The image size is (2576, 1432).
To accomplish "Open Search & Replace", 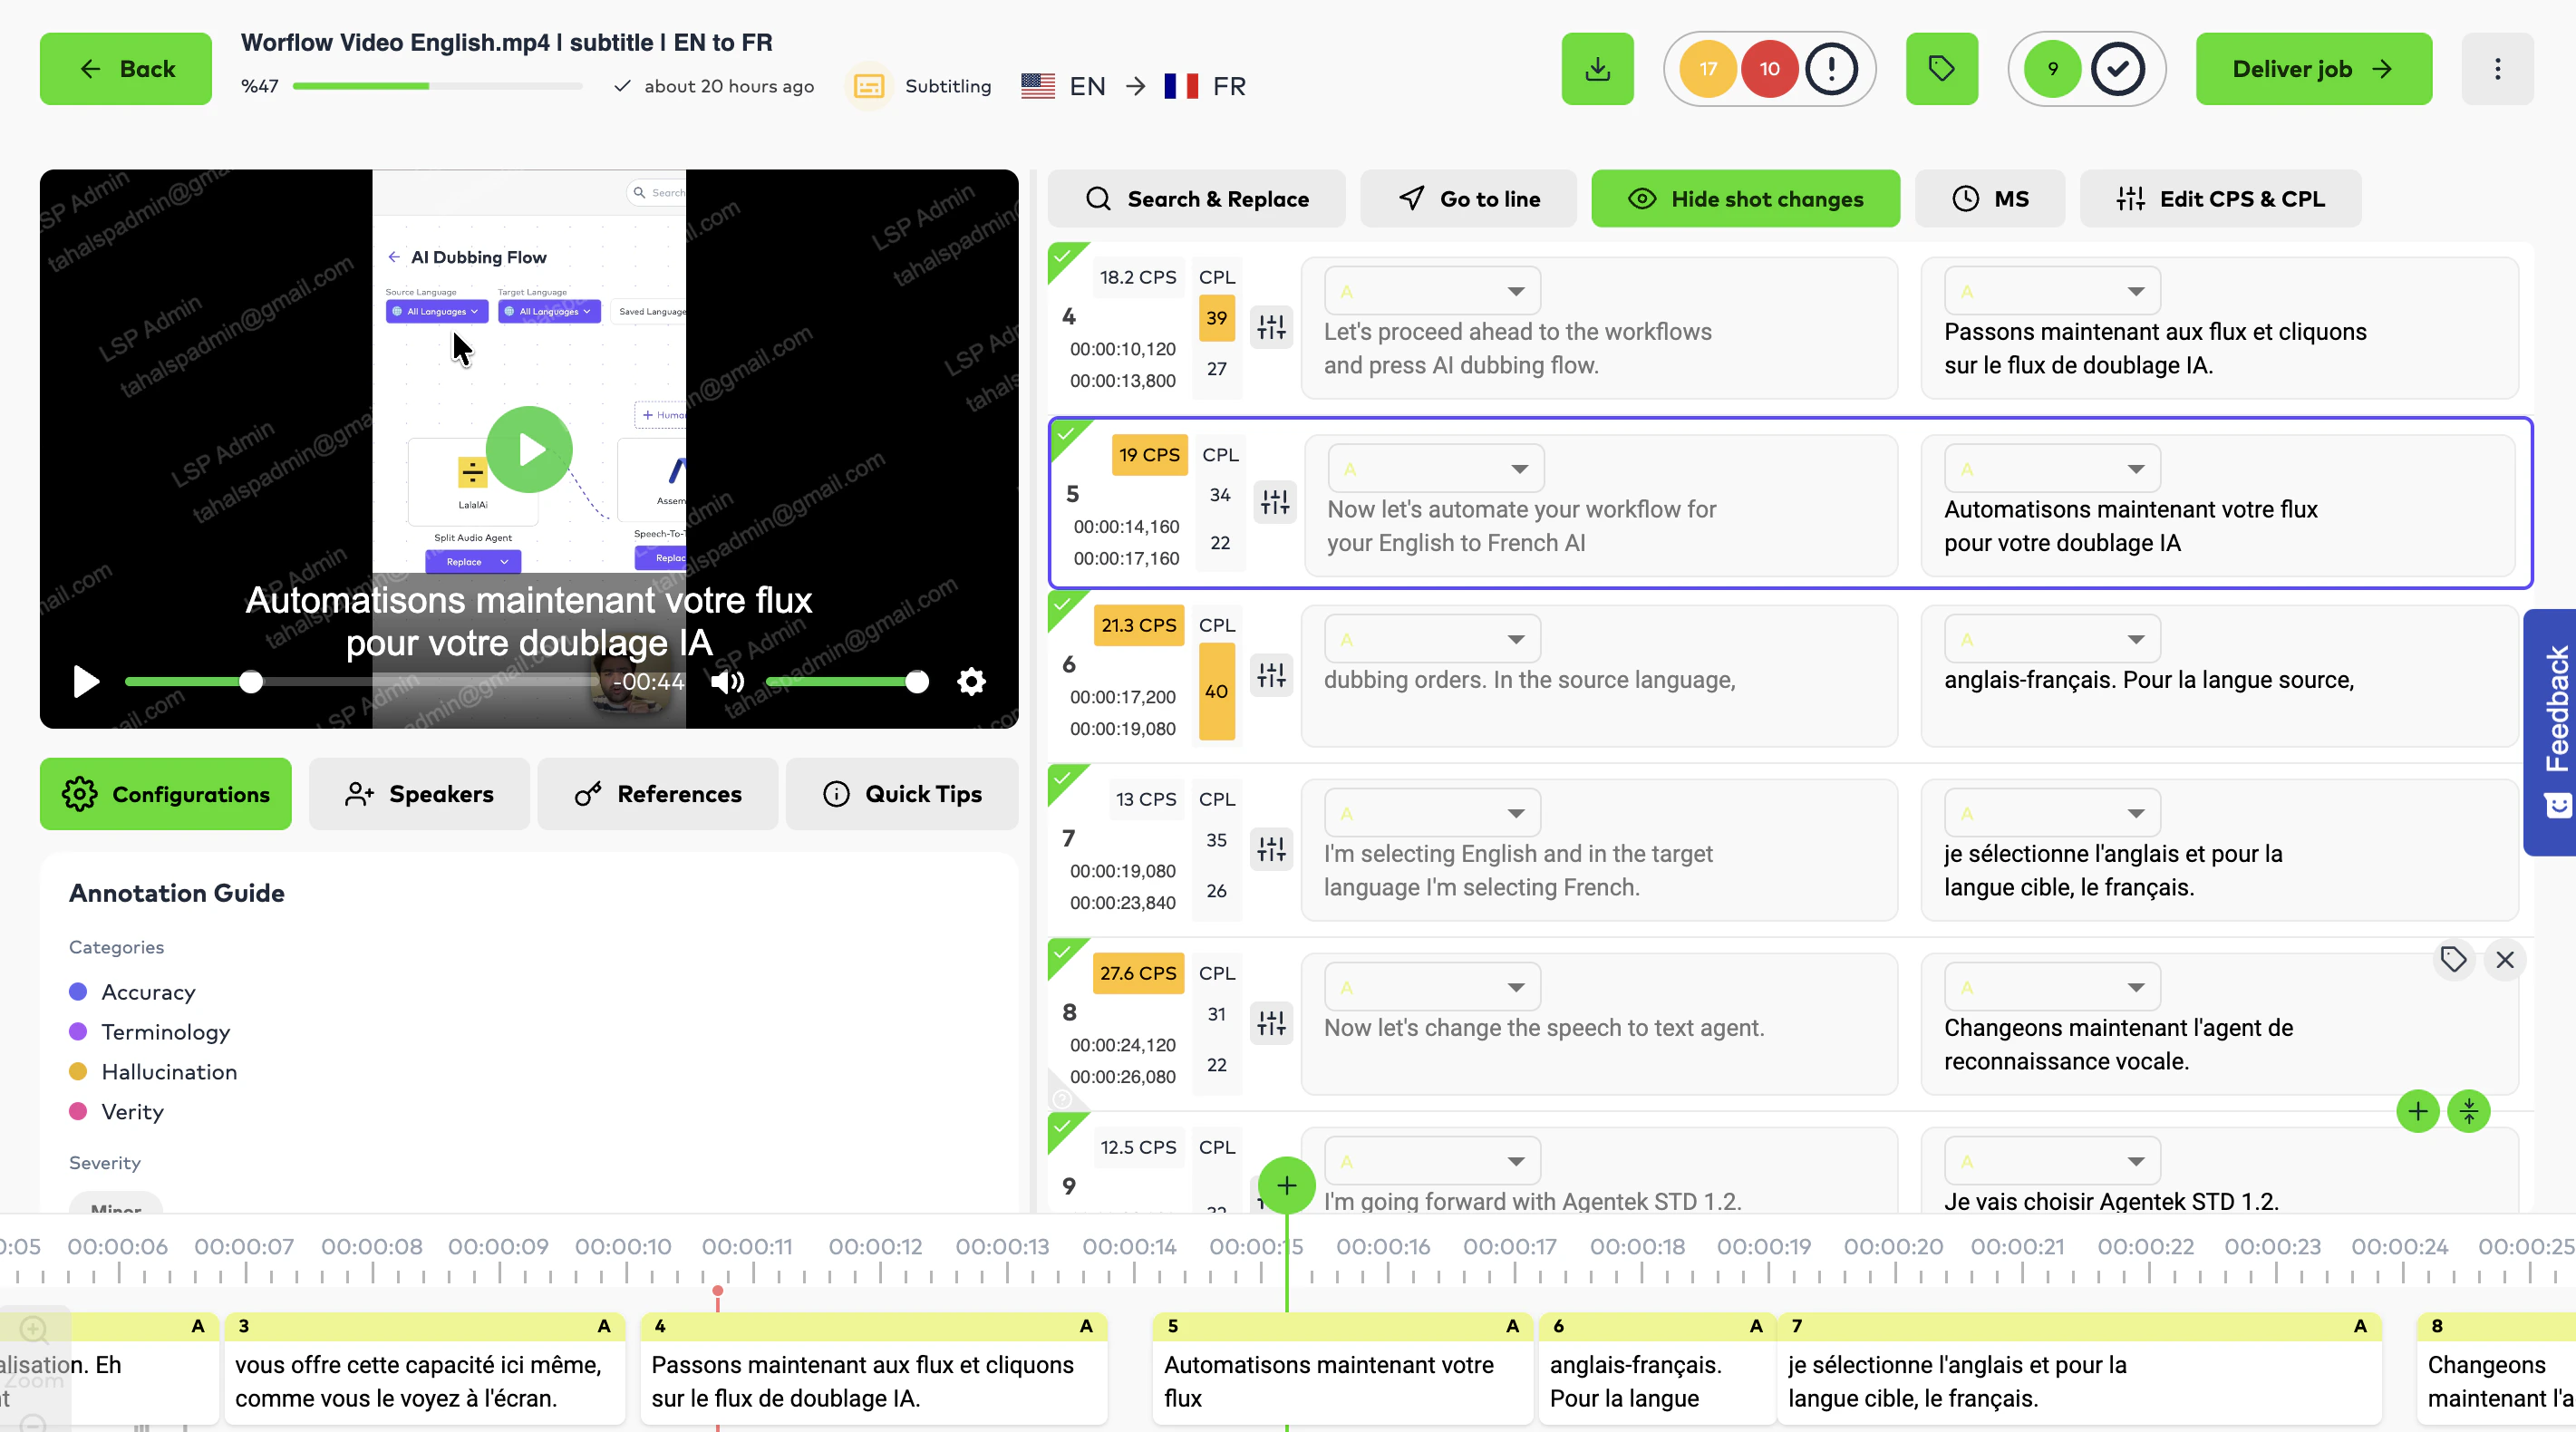I will click(1196, 199).
